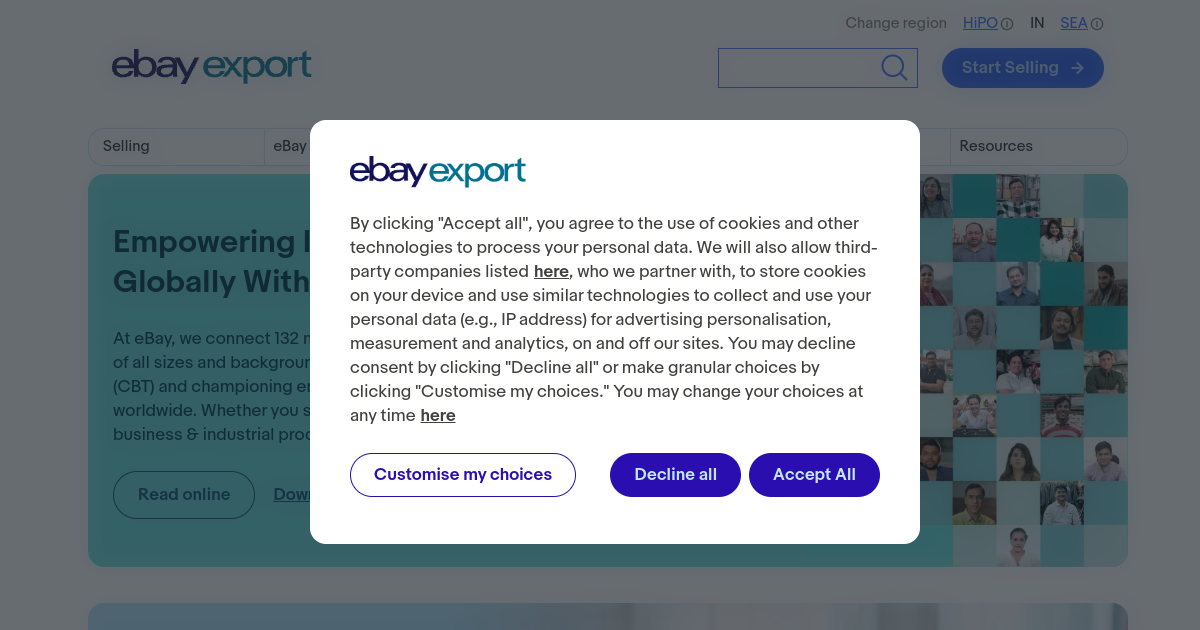Click the info icon beside SEA
1200x630 pixels.
[x=1097, y=24]
